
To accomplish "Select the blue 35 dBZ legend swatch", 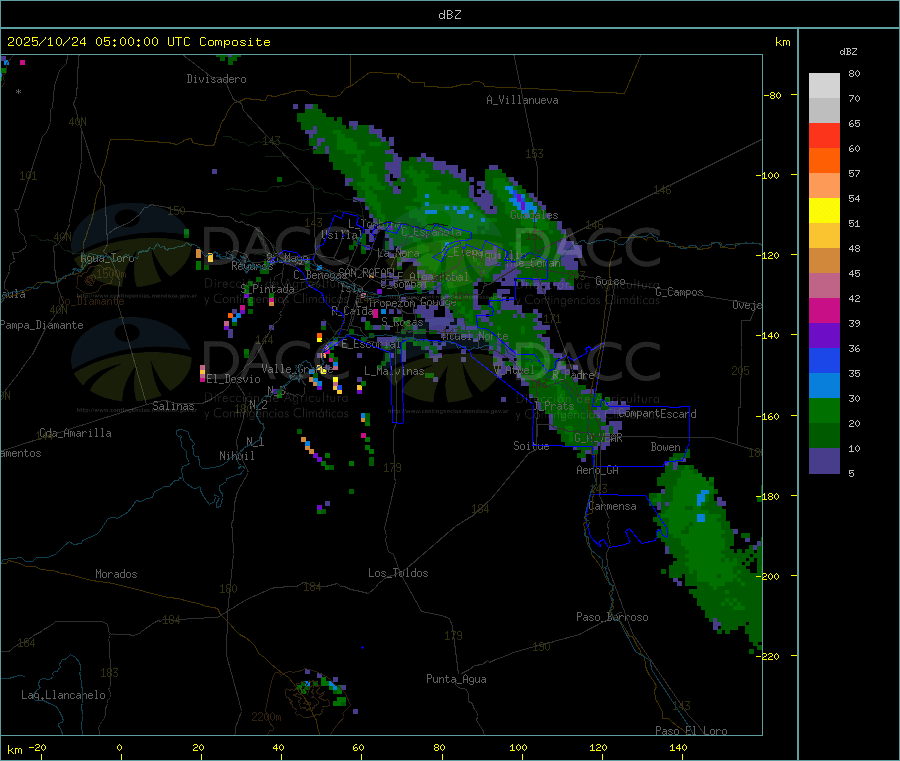I will pyautogui.click(x=824, y=360).
